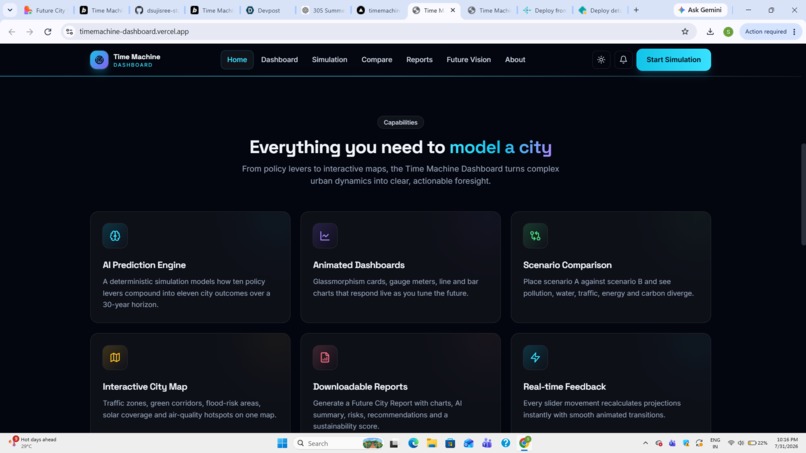Switch to the GitHub dsujisree tab
The height and width of the screenshot is (453, 806).
pos(157,10)
